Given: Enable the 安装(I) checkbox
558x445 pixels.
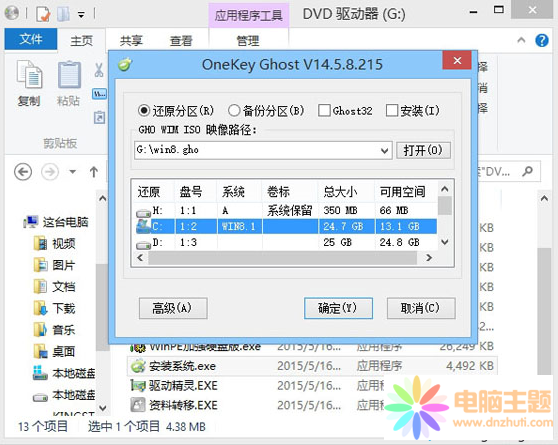Looking at the screenshot, I should point(391,110).
